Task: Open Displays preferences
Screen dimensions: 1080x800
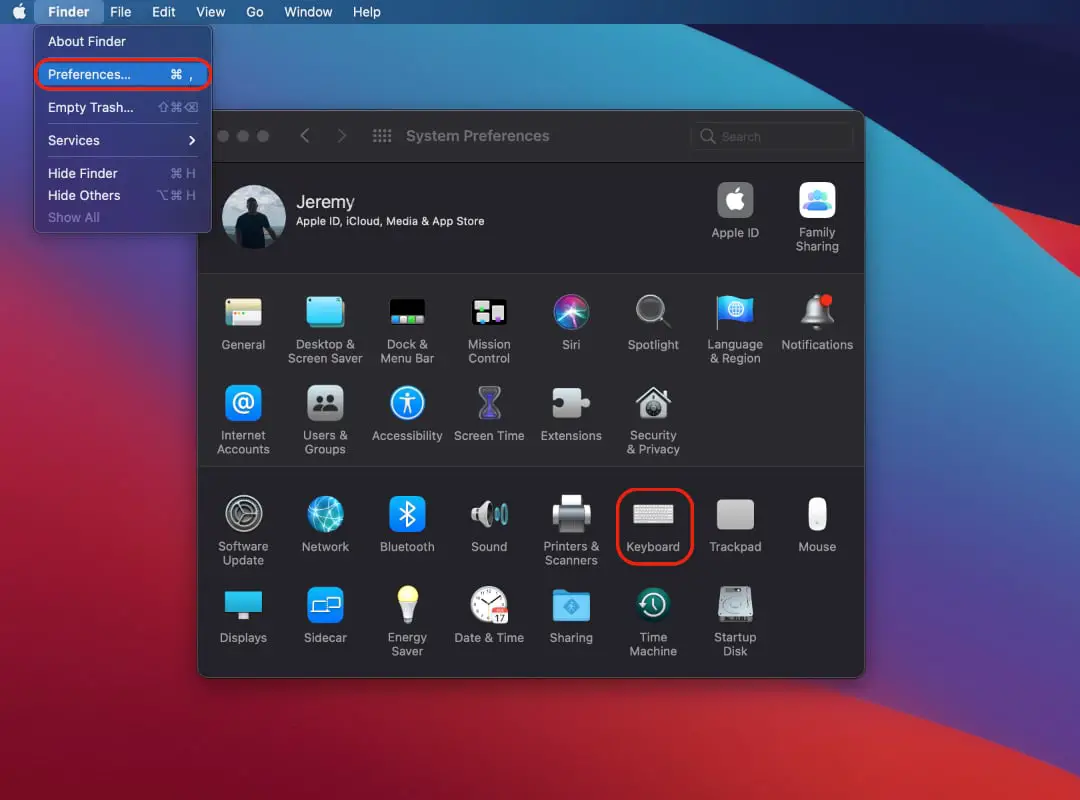Action: (242, 616)
